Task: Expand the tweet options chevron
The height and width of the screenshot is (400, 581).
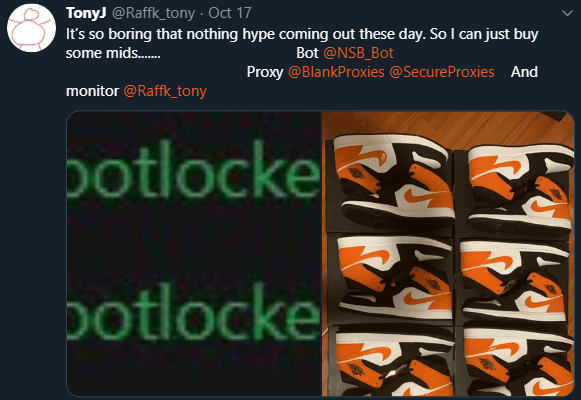Action: [567, 14]
